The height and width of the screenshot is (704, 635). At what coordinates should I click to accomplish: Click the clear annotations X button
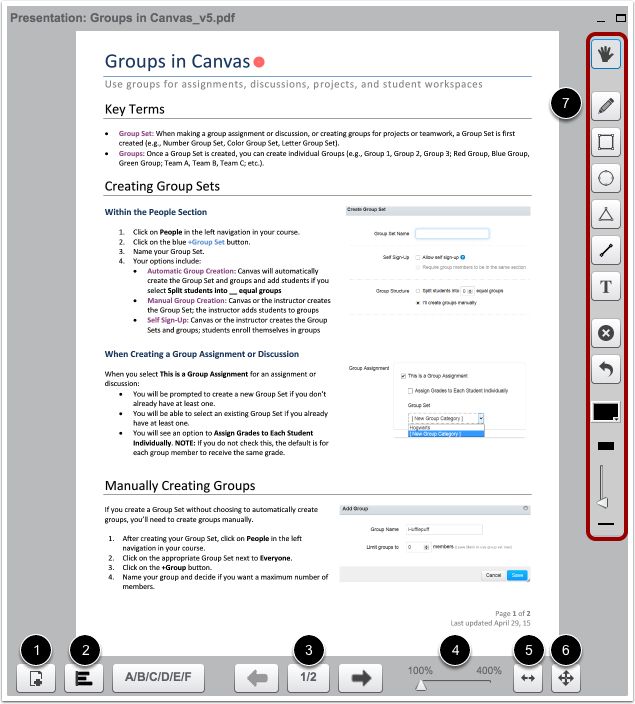[x=606, y=333]
